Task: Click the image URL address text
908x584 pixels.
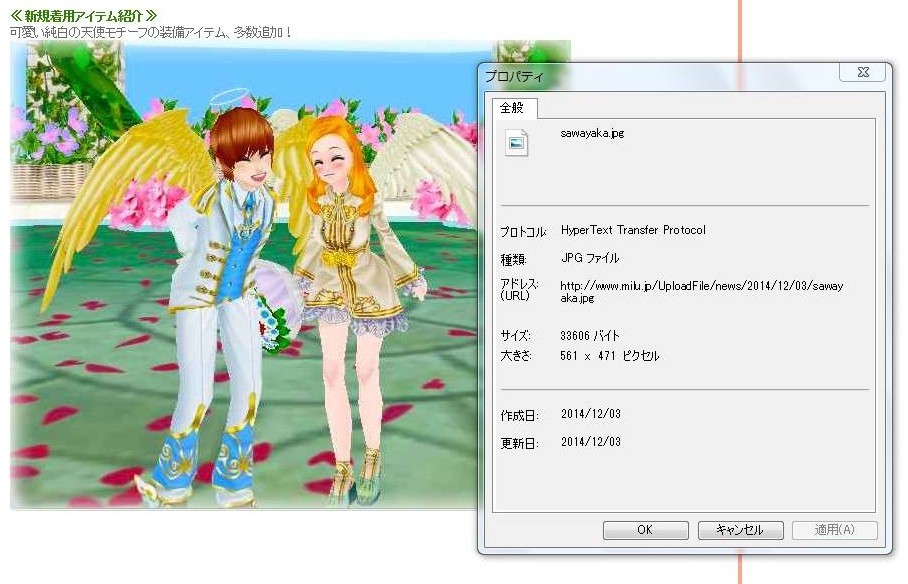Action: click(x=701, y=291)
